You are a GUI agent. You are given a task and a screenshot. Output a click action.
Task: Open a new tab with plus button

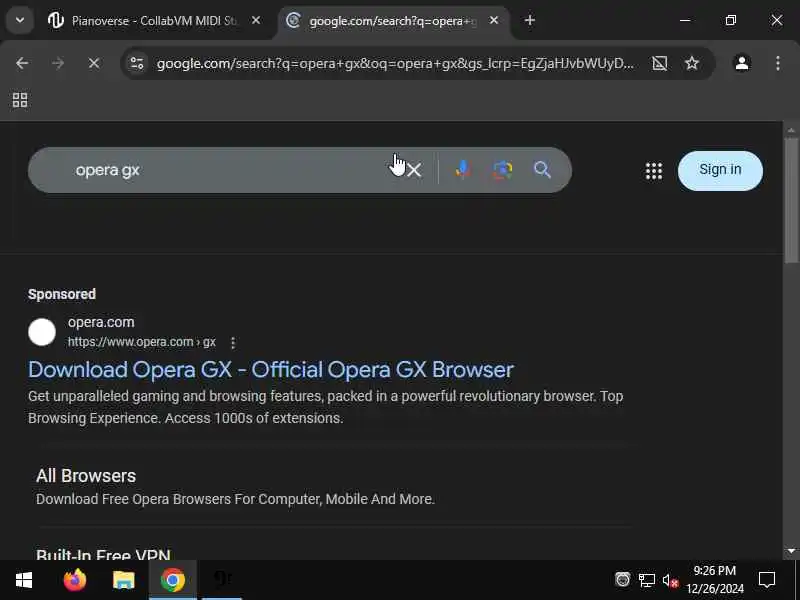[x=530, y=20]
